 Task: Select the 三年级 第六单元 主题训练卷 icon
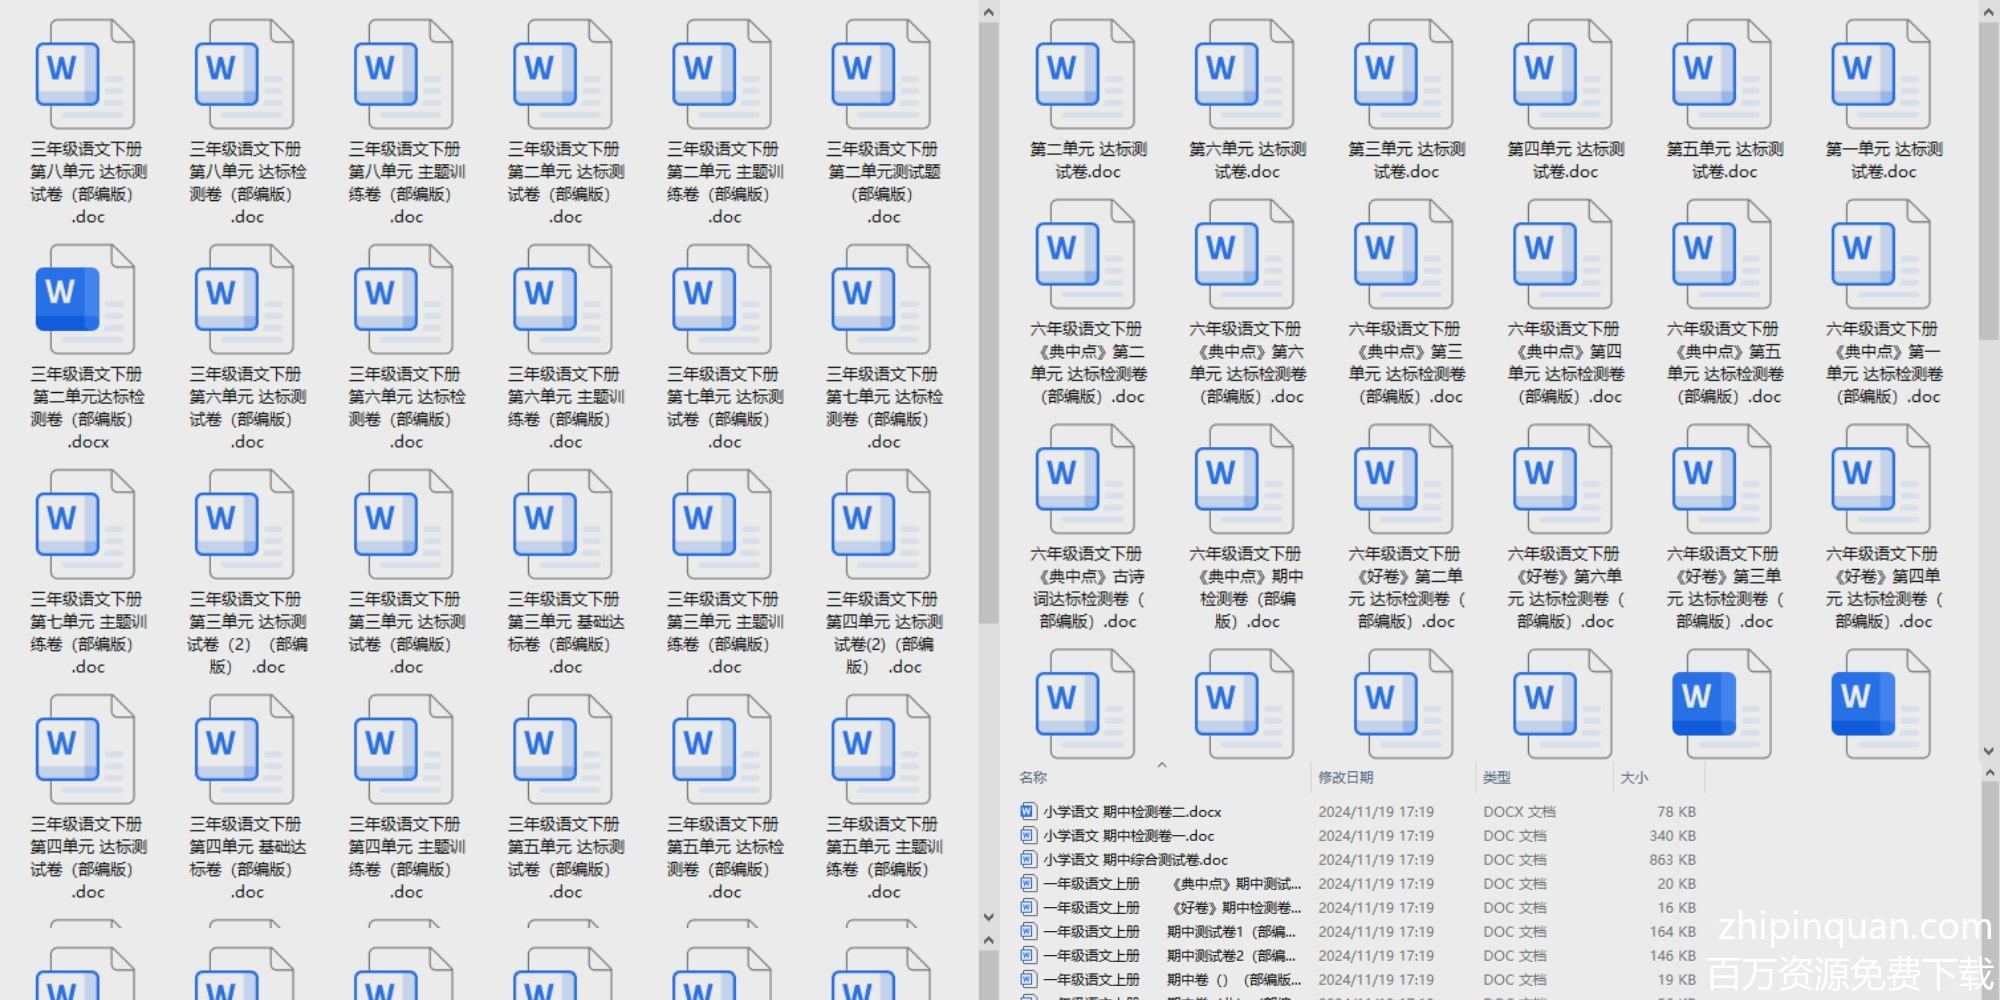(x=563, y=299)
